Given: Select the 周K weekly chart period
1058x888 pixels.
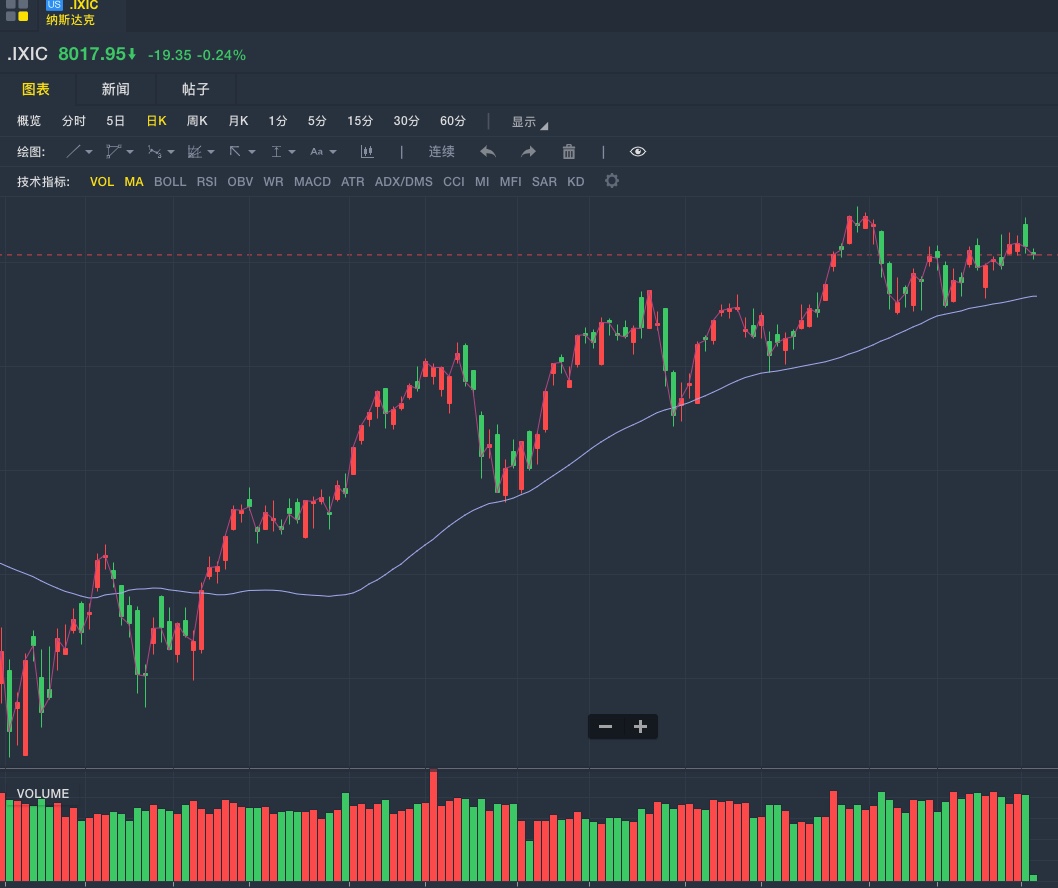Looking at the screenshot, I should [x=197, y=121].
